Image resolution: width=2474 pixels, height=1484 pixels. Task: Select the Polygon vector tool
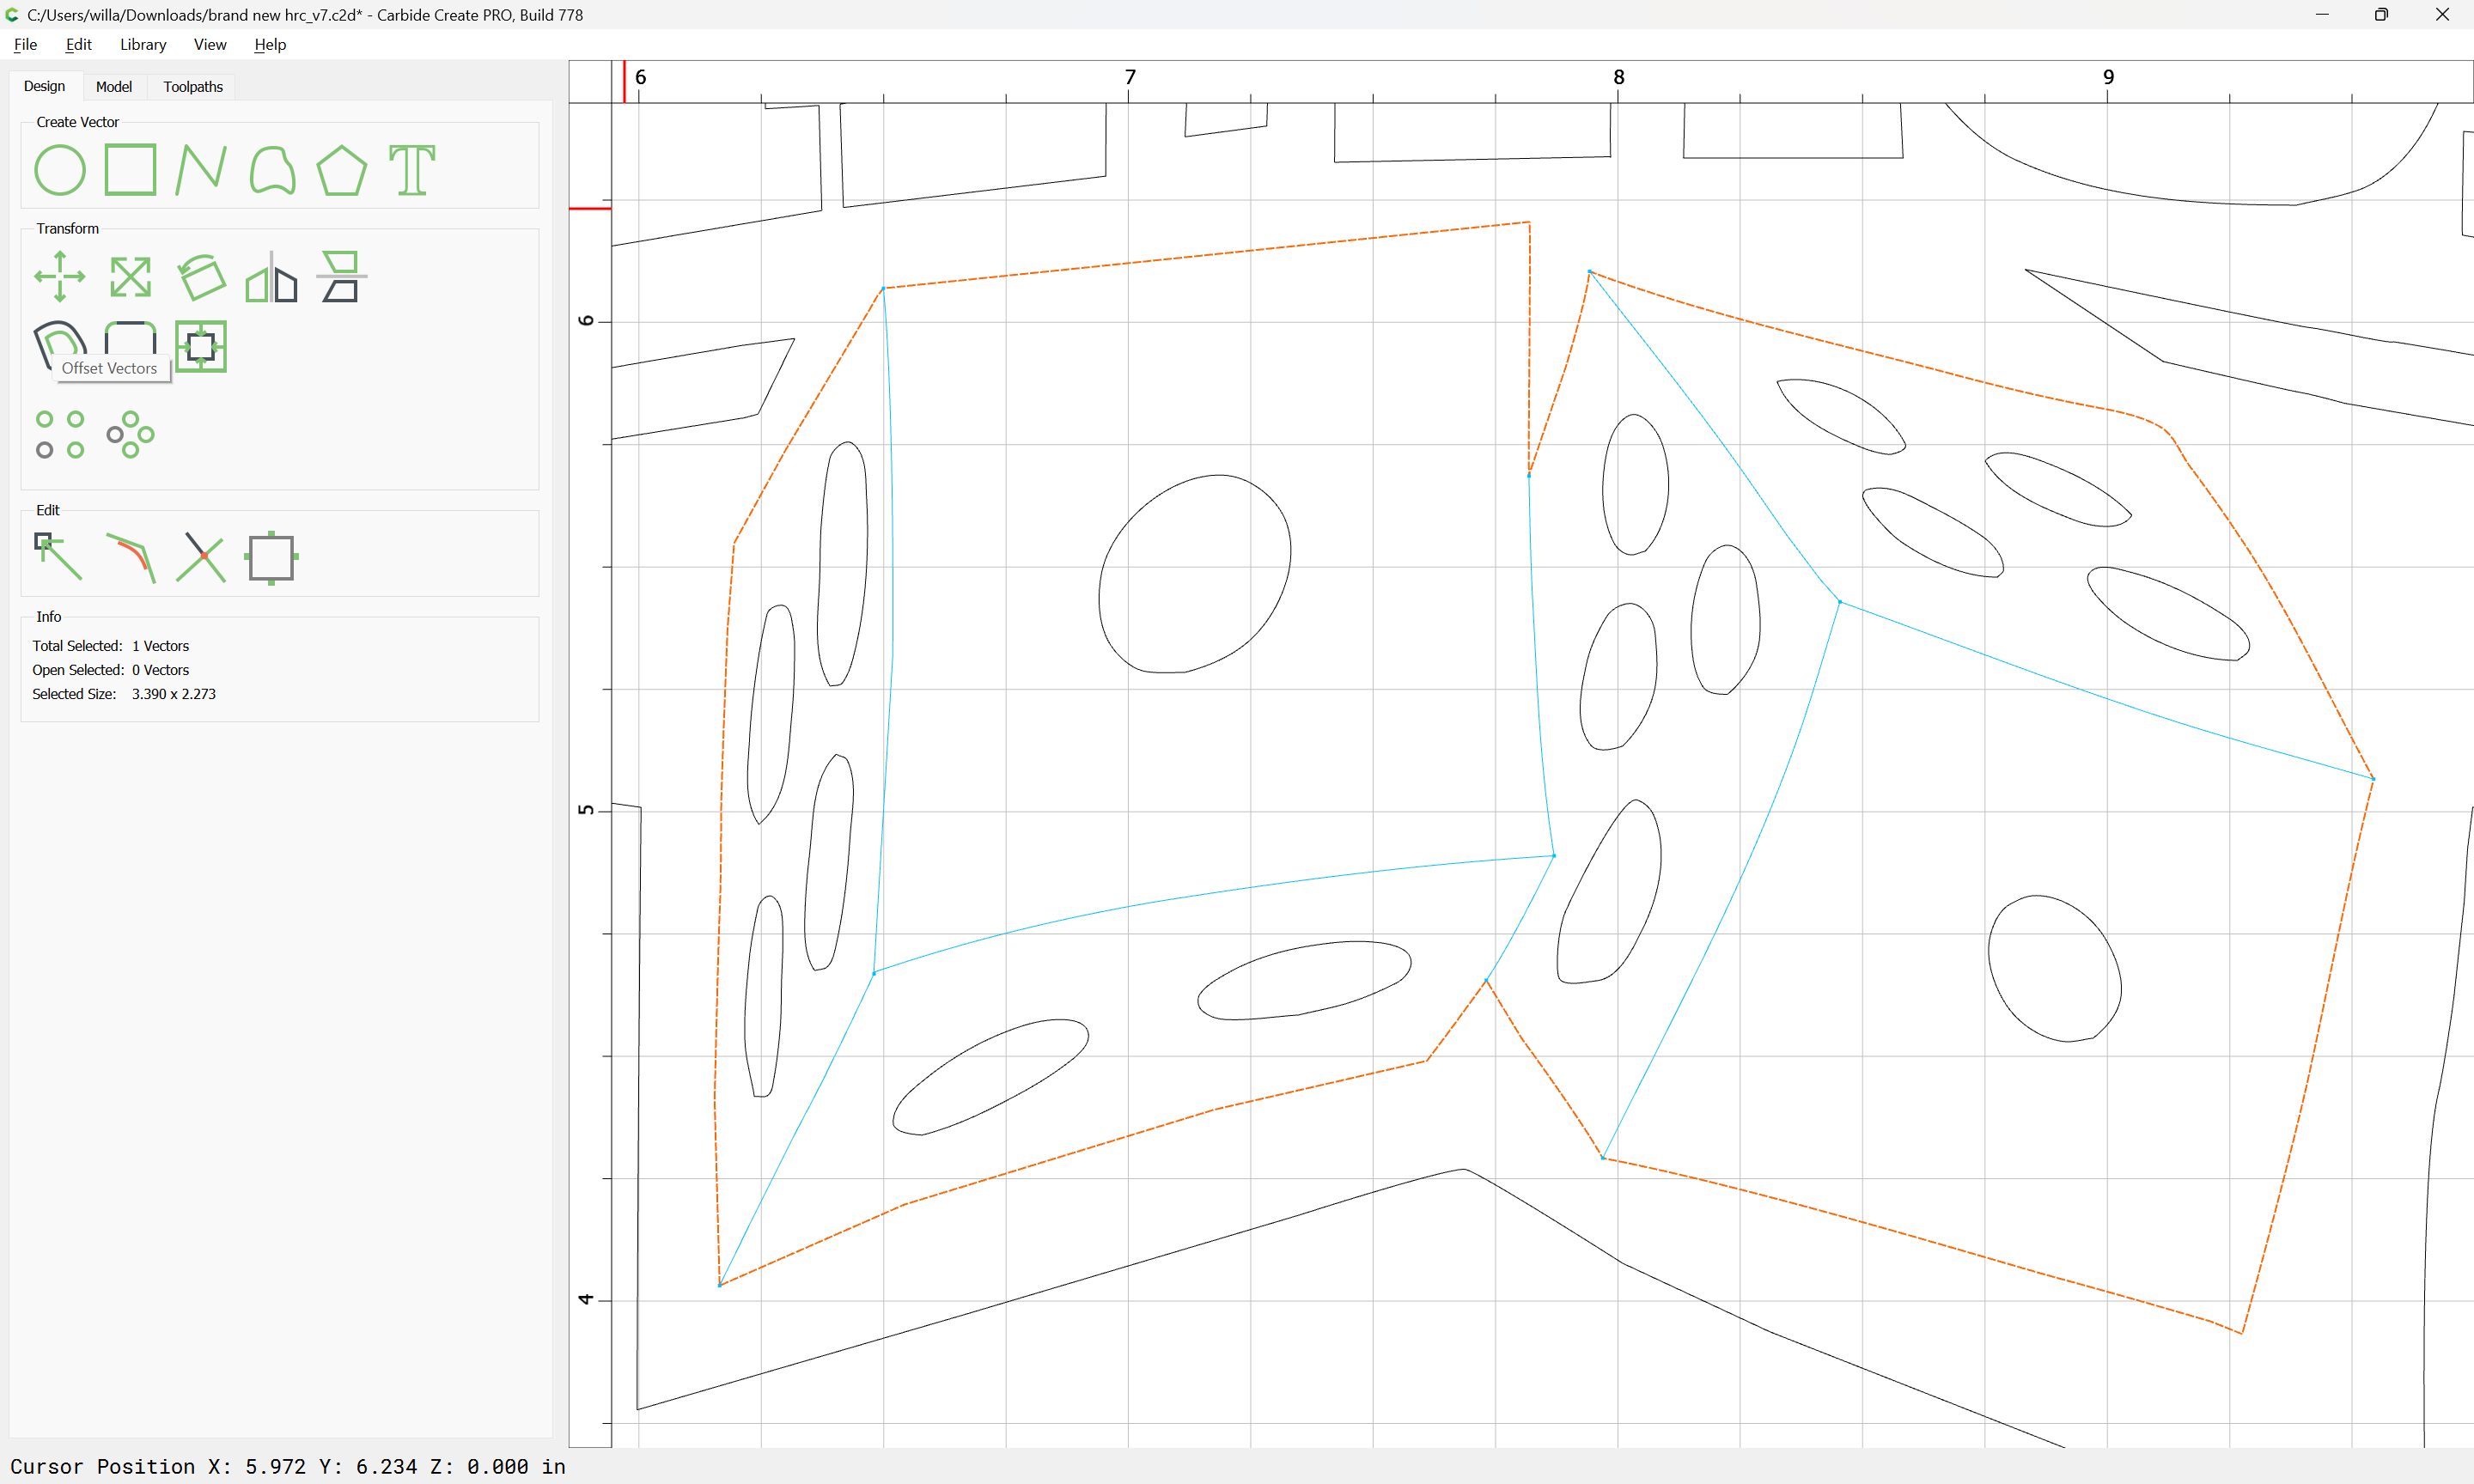click(342, 170)
